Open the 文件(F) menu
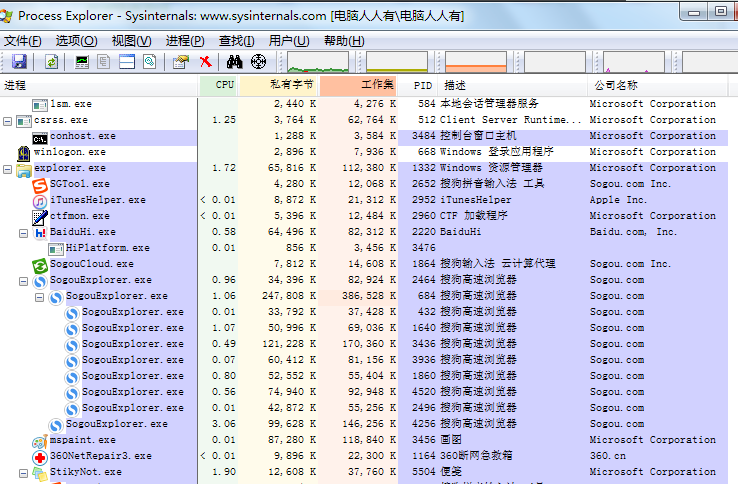Image resolution: width=738 pixels, height=484 pixels. [x=23, y=41]
